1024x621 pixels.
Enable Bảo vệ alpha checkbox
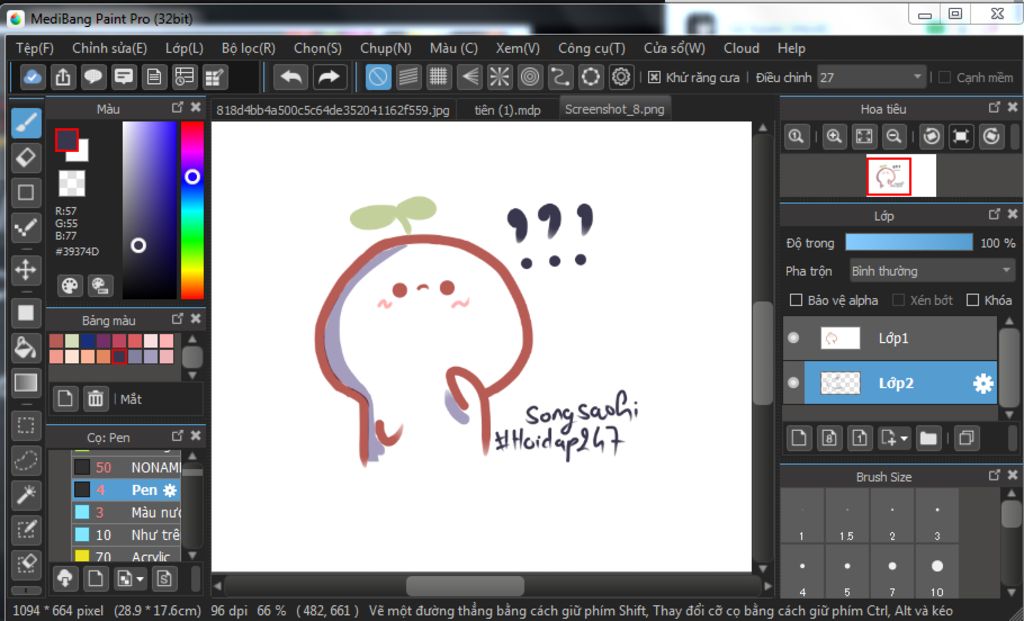pos(795,300)
